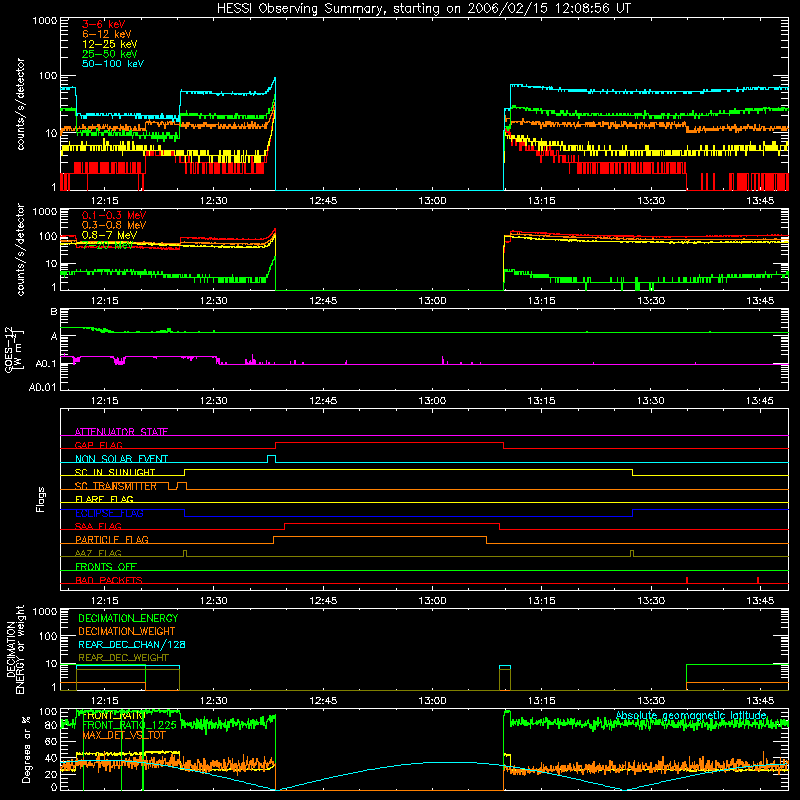Click 13:30 tick under the GOES-12 plot
Image resolution: width=800 pixels, height=800 pixels.
(x=651, y=401)
